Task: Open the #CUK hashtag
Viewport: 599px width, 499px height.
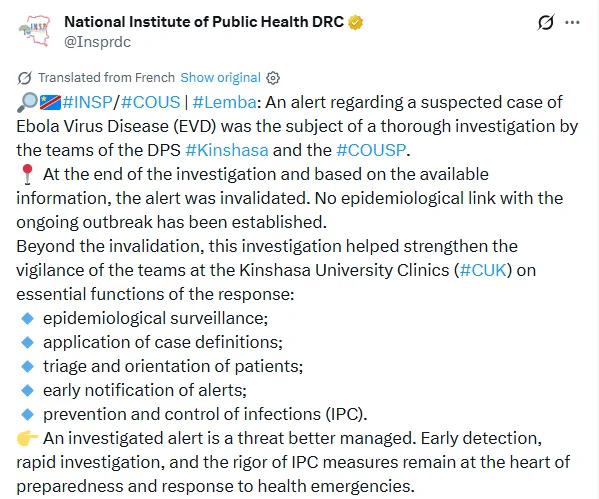Action: (483, 270)
